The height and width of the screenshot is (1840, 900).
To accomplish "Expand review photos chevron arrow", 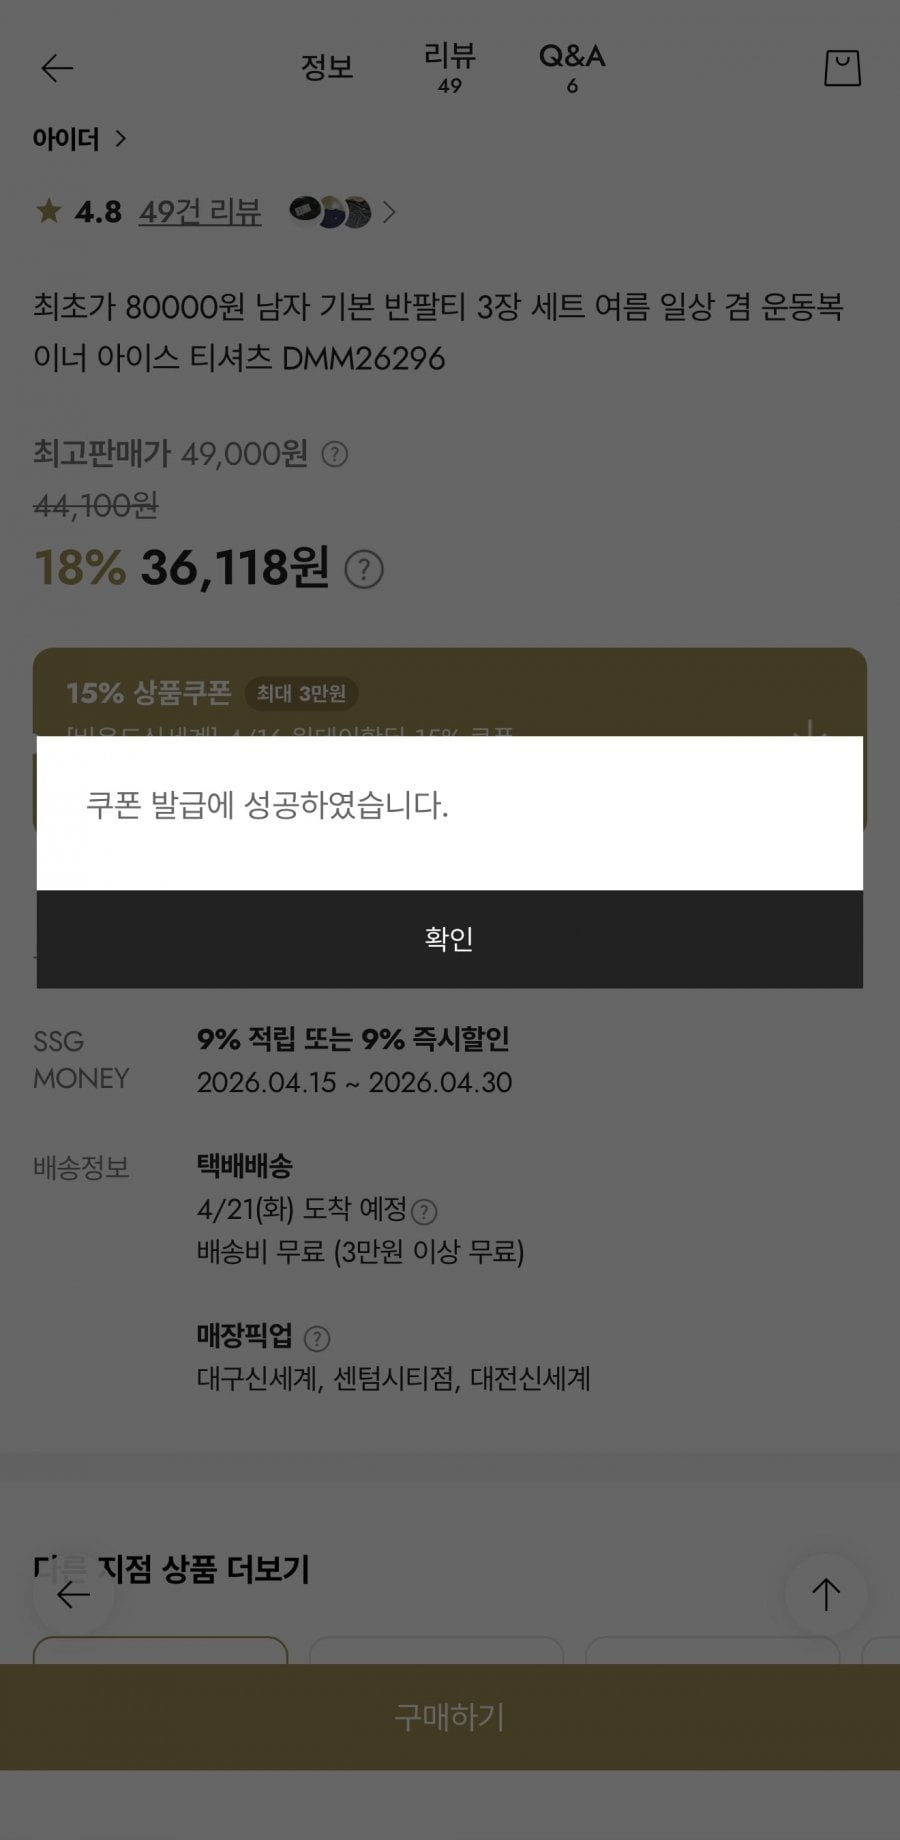I will click(x=389, y=212).
